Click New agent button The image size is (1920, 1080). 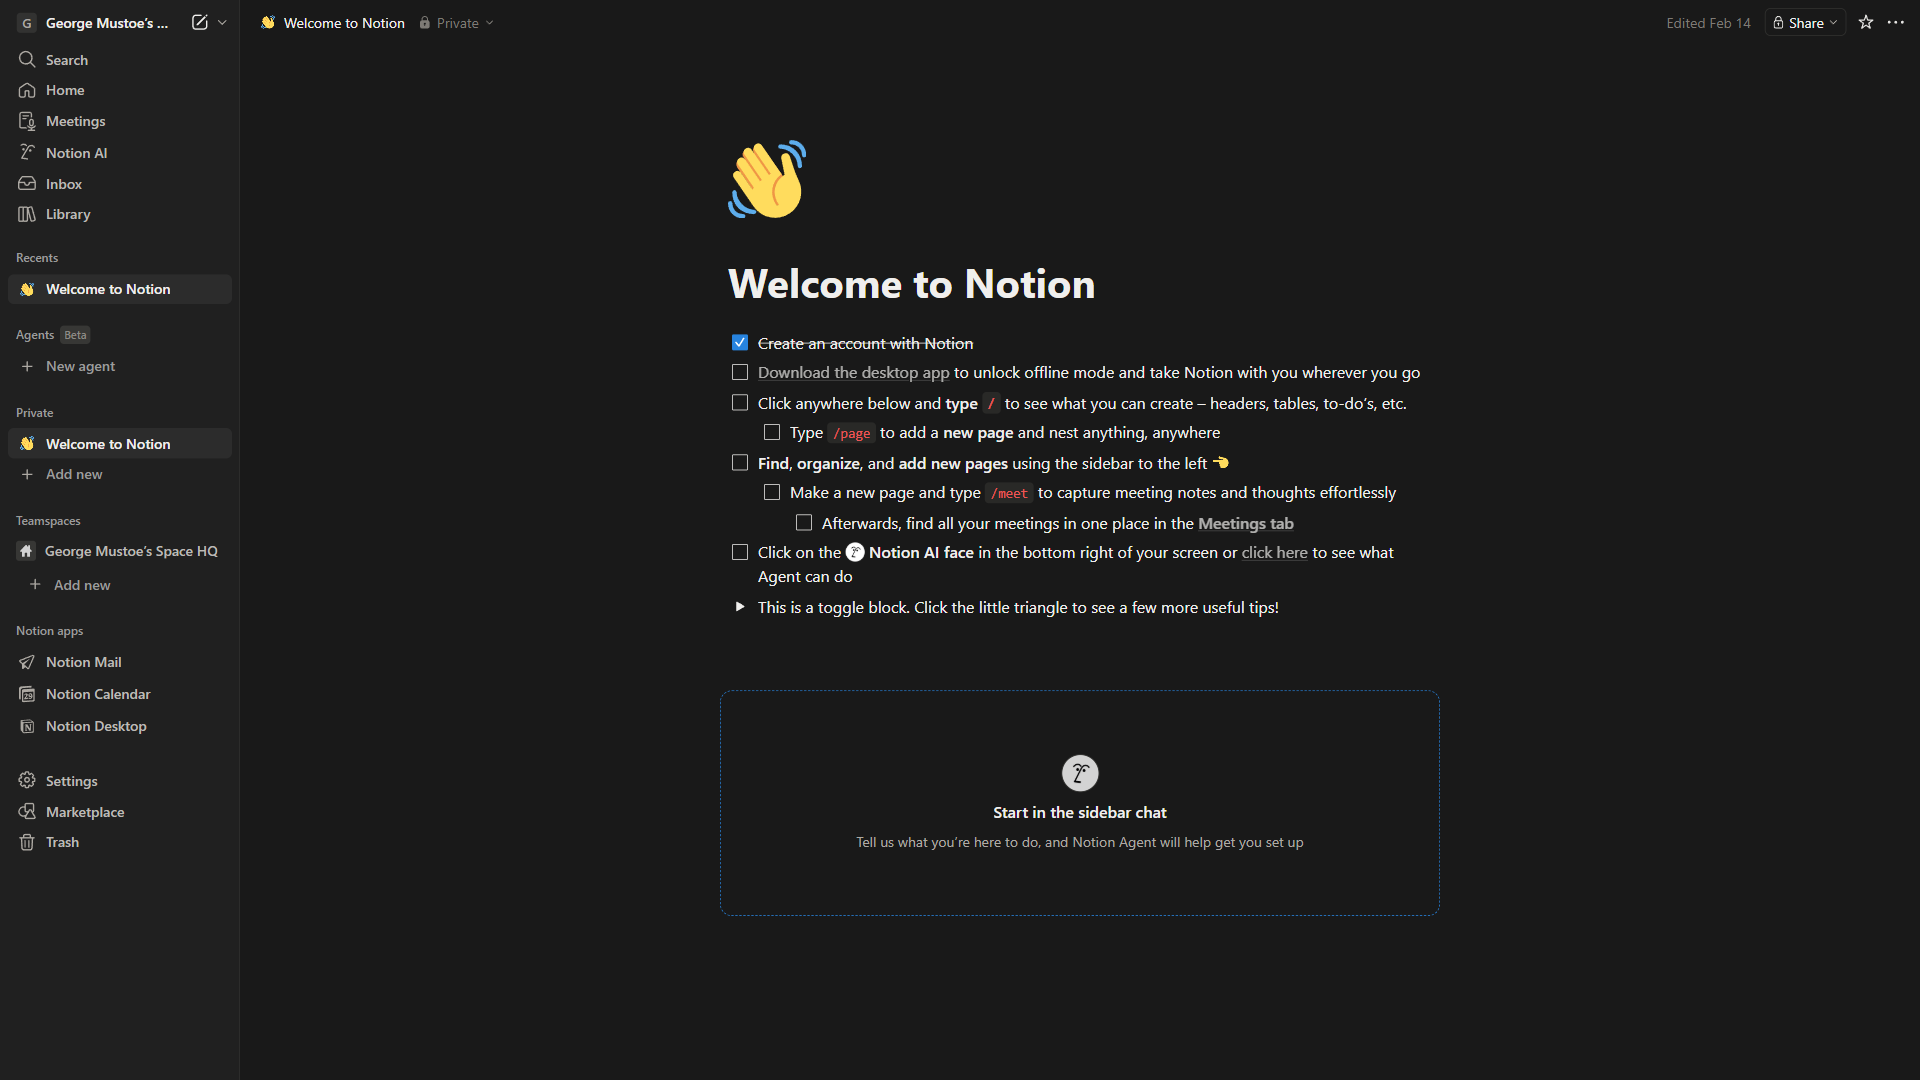(x=120, y=366)
